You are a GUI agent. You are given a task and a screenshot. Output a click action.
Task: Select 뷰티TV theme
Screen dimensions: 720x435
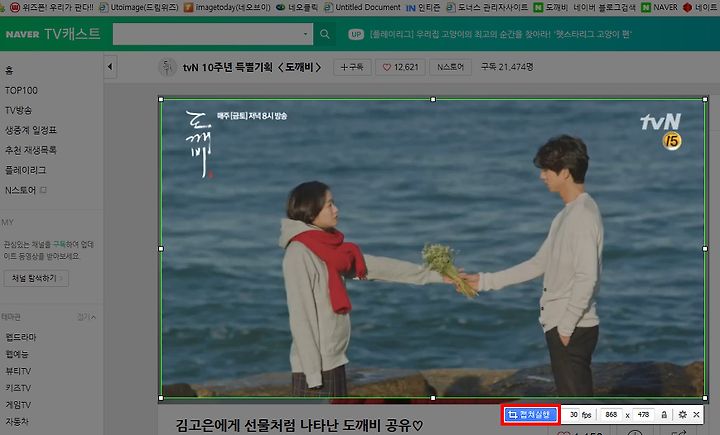(18, 371)
